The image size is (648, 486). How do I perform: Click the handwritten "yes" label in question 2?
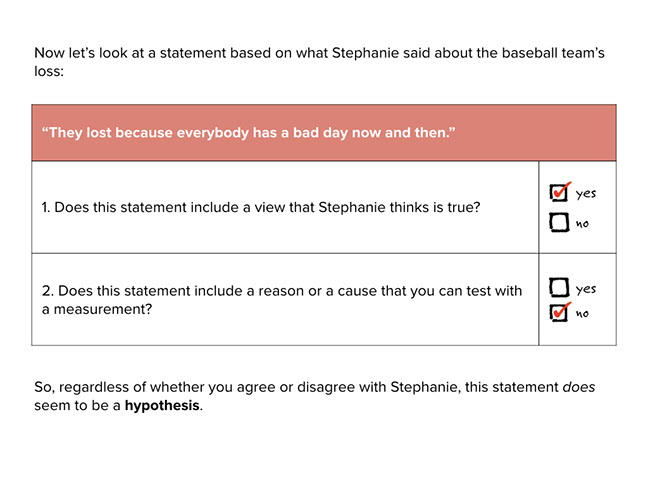pos(586,289)
